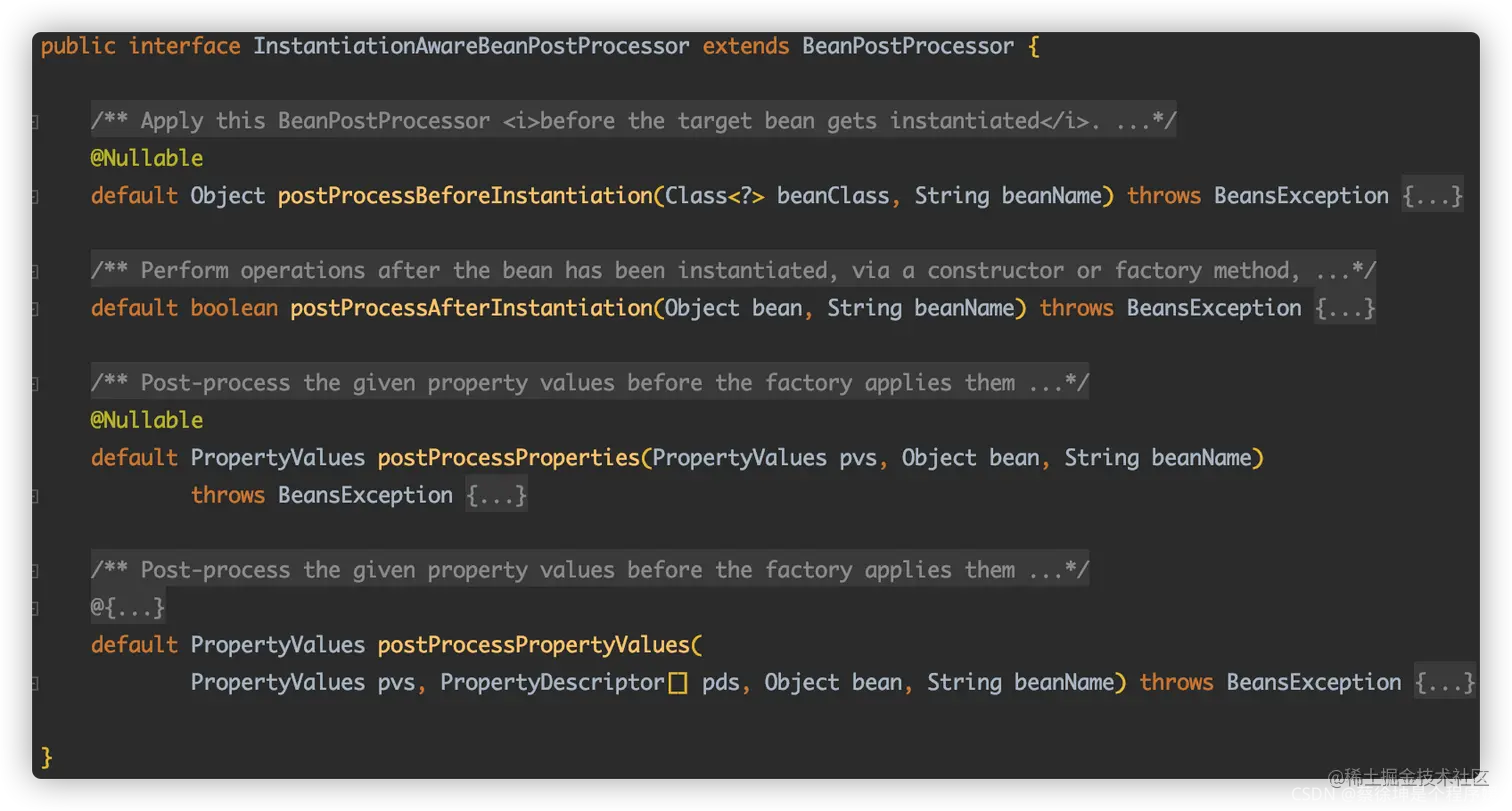Image resolution: width=1512 pixels, height=811 pixels.
Task: Click the interface name InstantiationAwareBeanPostProcessor
Action: coord(471,46)
